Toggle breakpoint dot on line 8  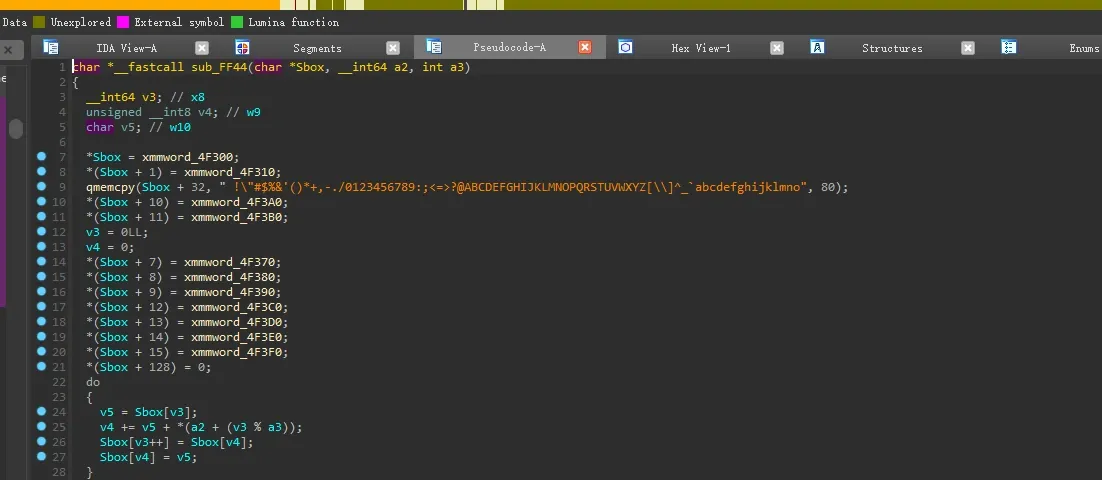pyautogui.click(x=41, y=171)
